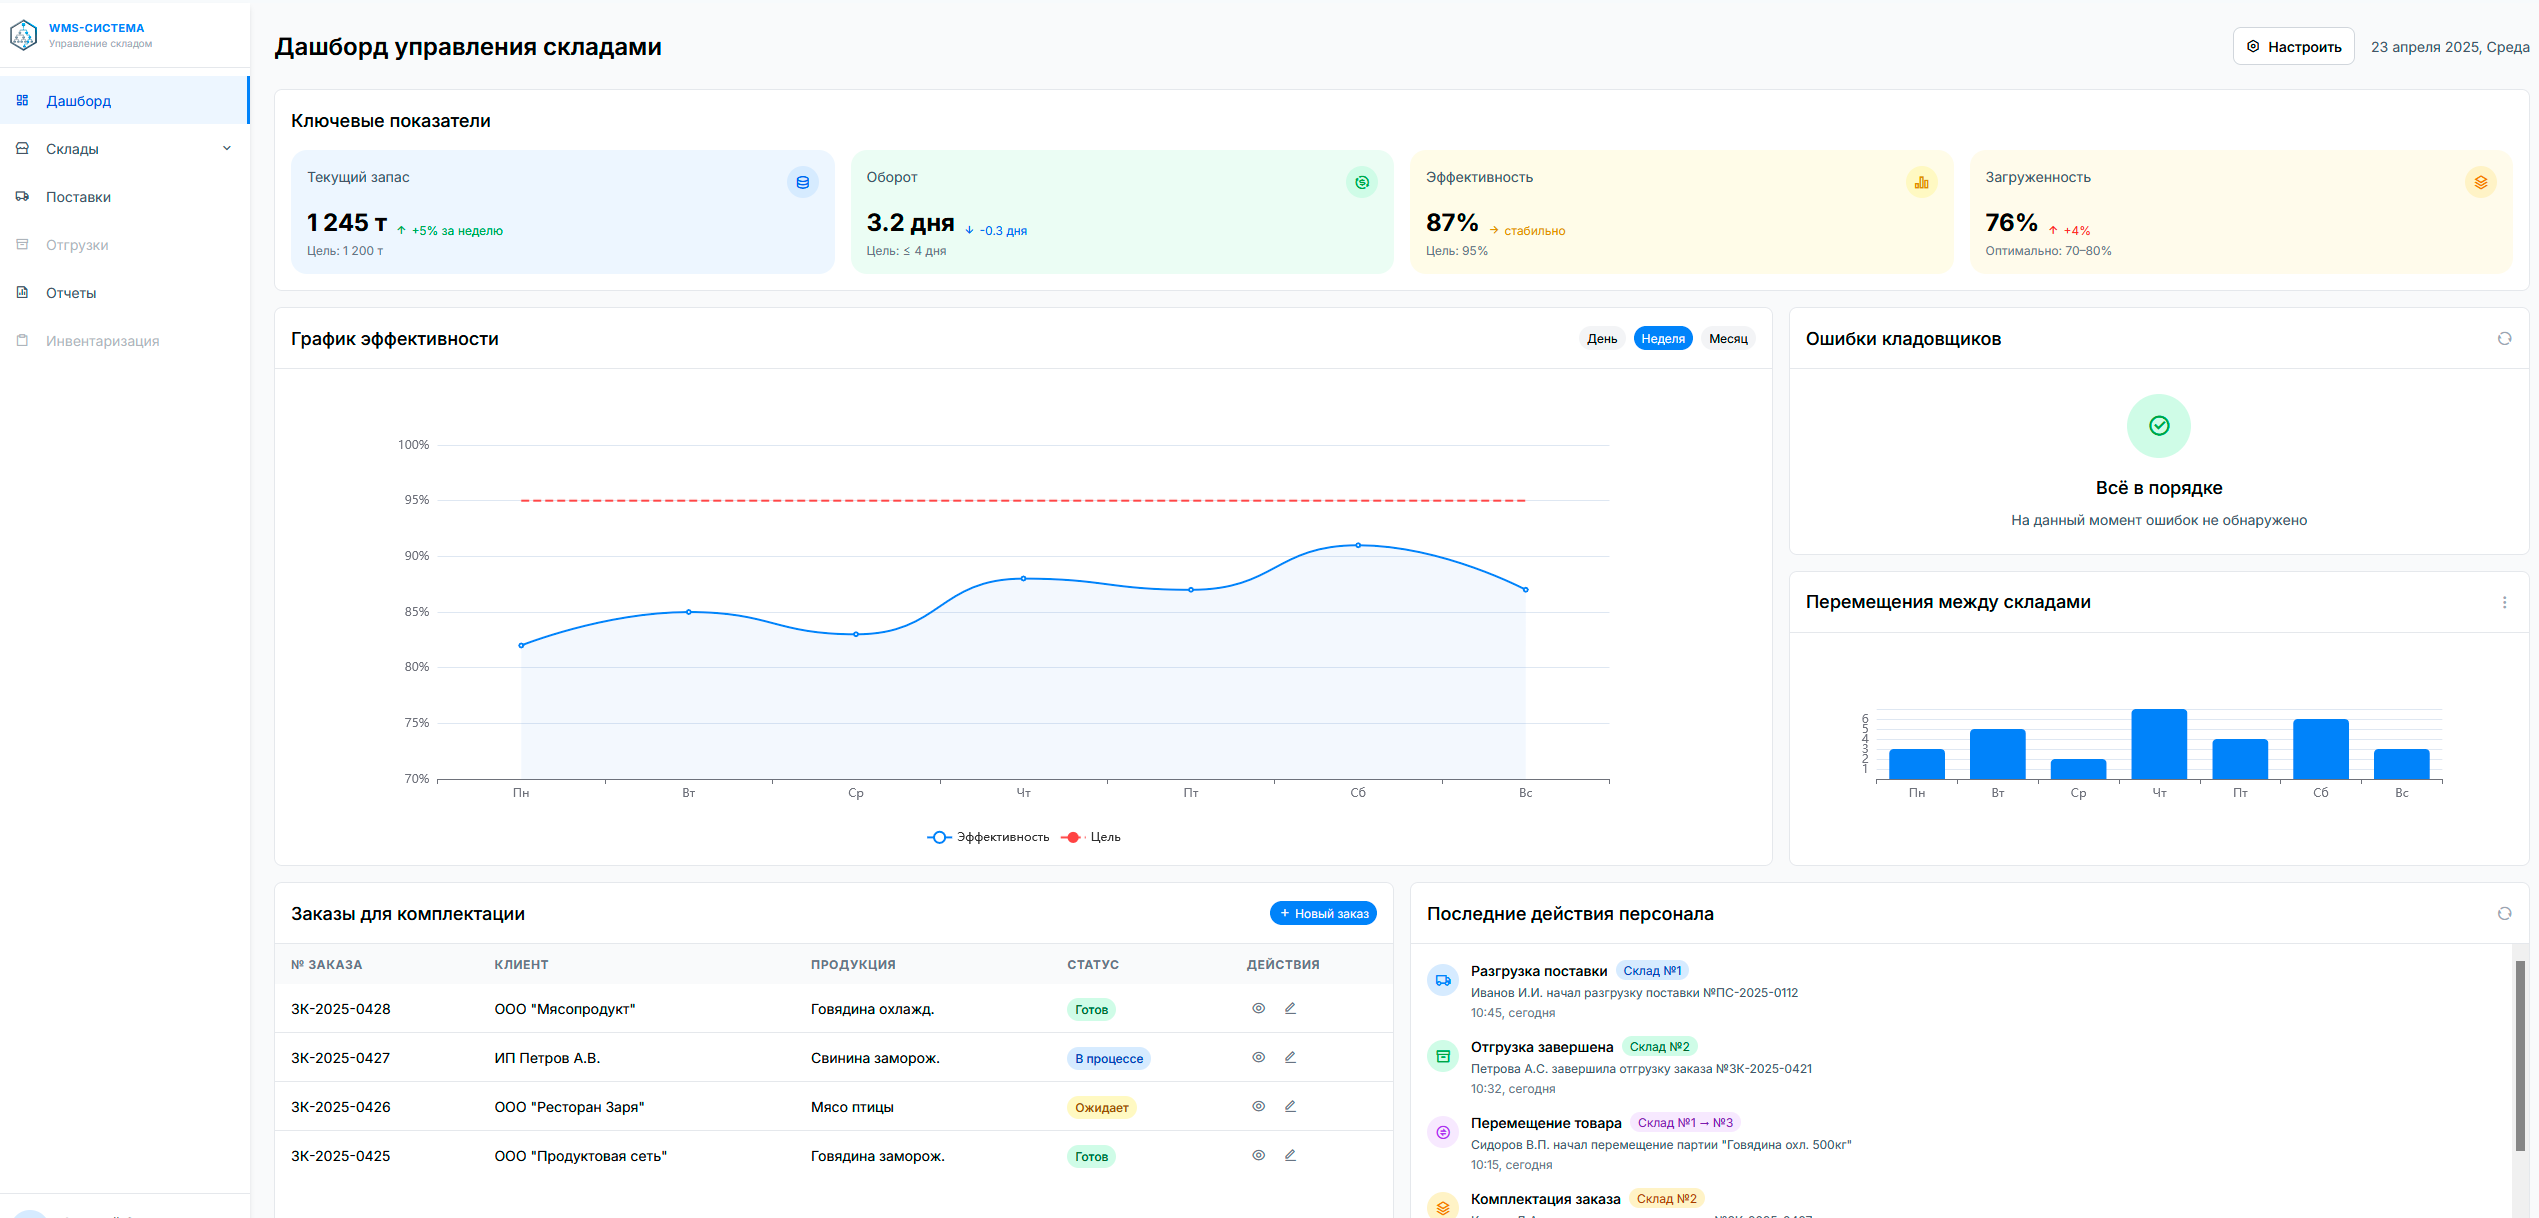
Task: Click the staff actions list scrollbar
Action: (x=2520, y=1056)
